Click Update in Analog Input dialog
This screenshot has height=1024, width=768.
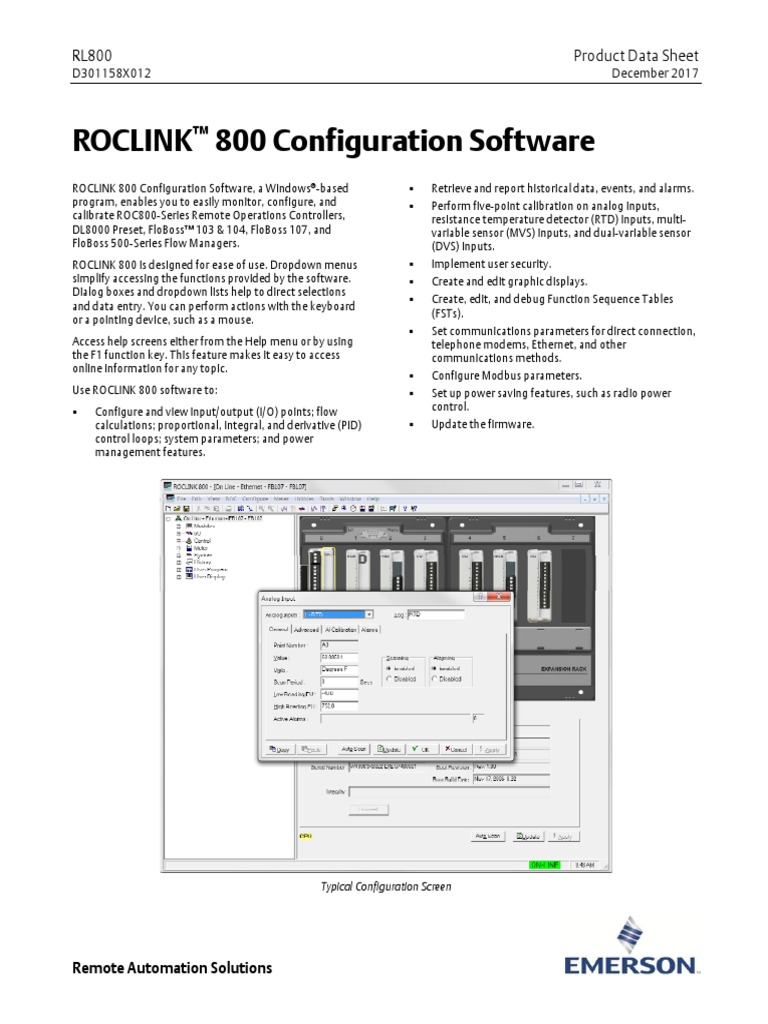coord(389,749)
